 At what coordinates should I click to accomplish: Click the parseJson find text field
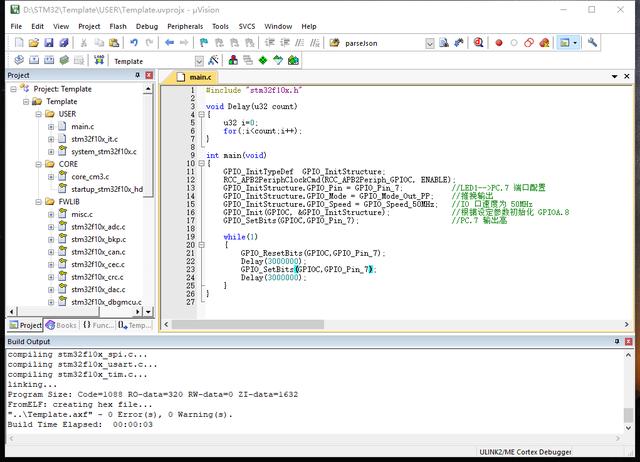coord(384,43)
